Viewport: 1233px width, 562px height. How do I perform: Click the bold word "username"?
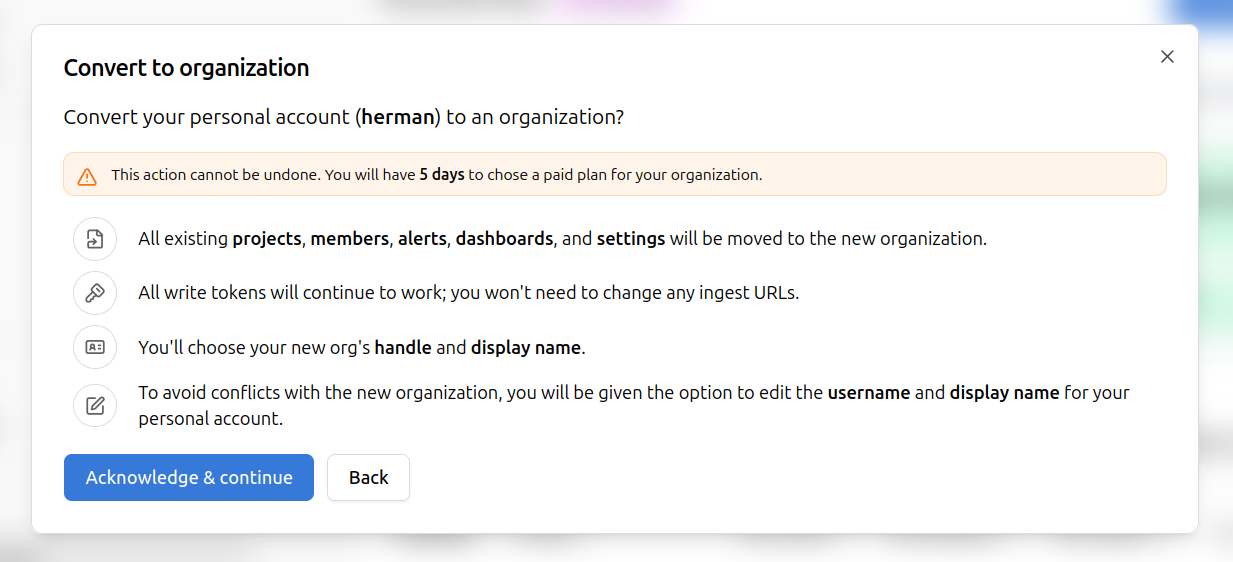868,393
